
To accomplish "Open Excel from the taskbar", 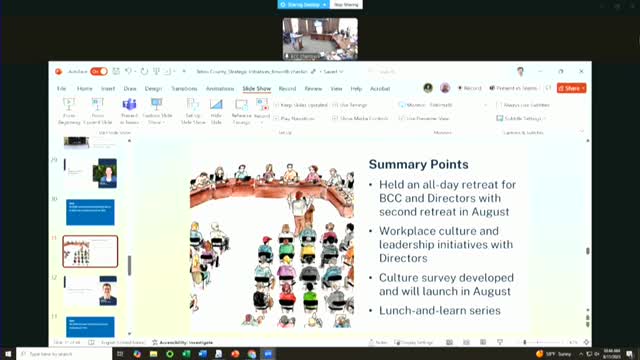I will [186, 354].
